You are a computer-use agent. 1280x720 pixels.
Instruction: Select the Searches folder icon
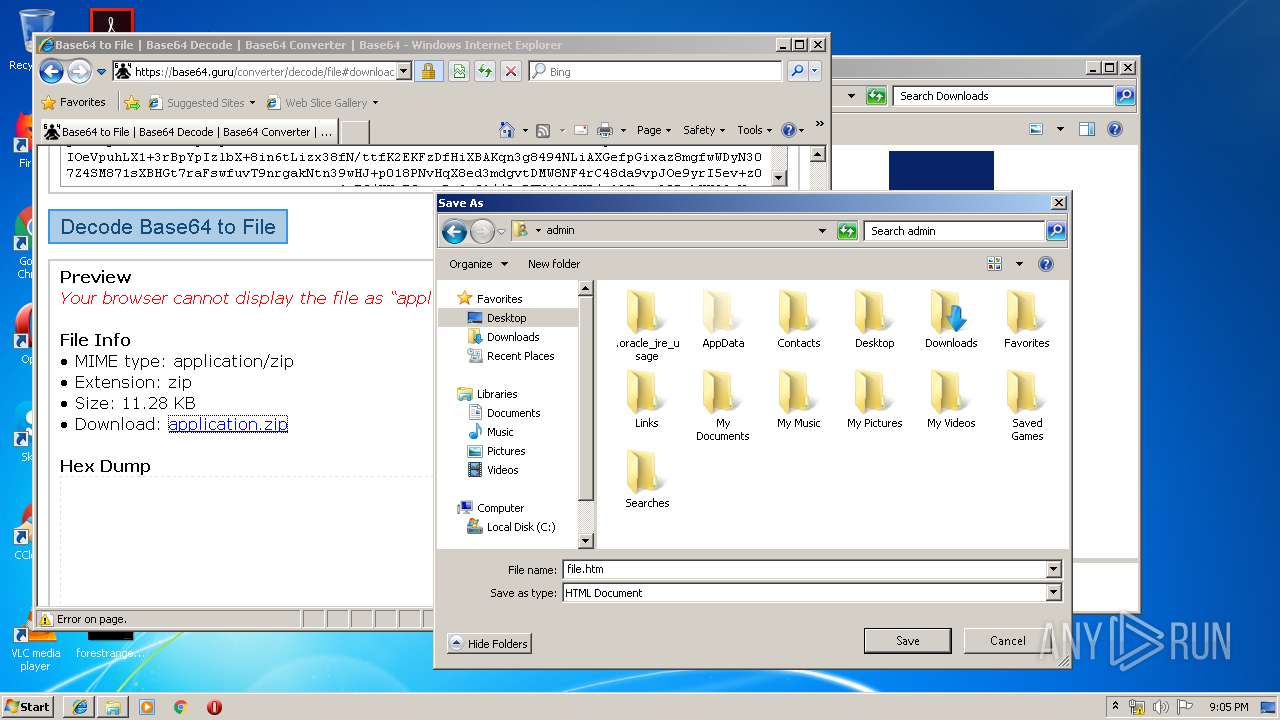click(647, 480)
